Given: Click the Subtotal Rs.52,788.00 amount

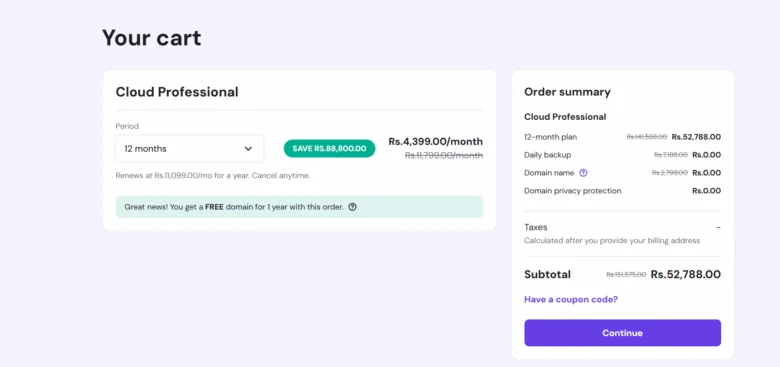Looking at the screenshot, I should pos(685,275).
